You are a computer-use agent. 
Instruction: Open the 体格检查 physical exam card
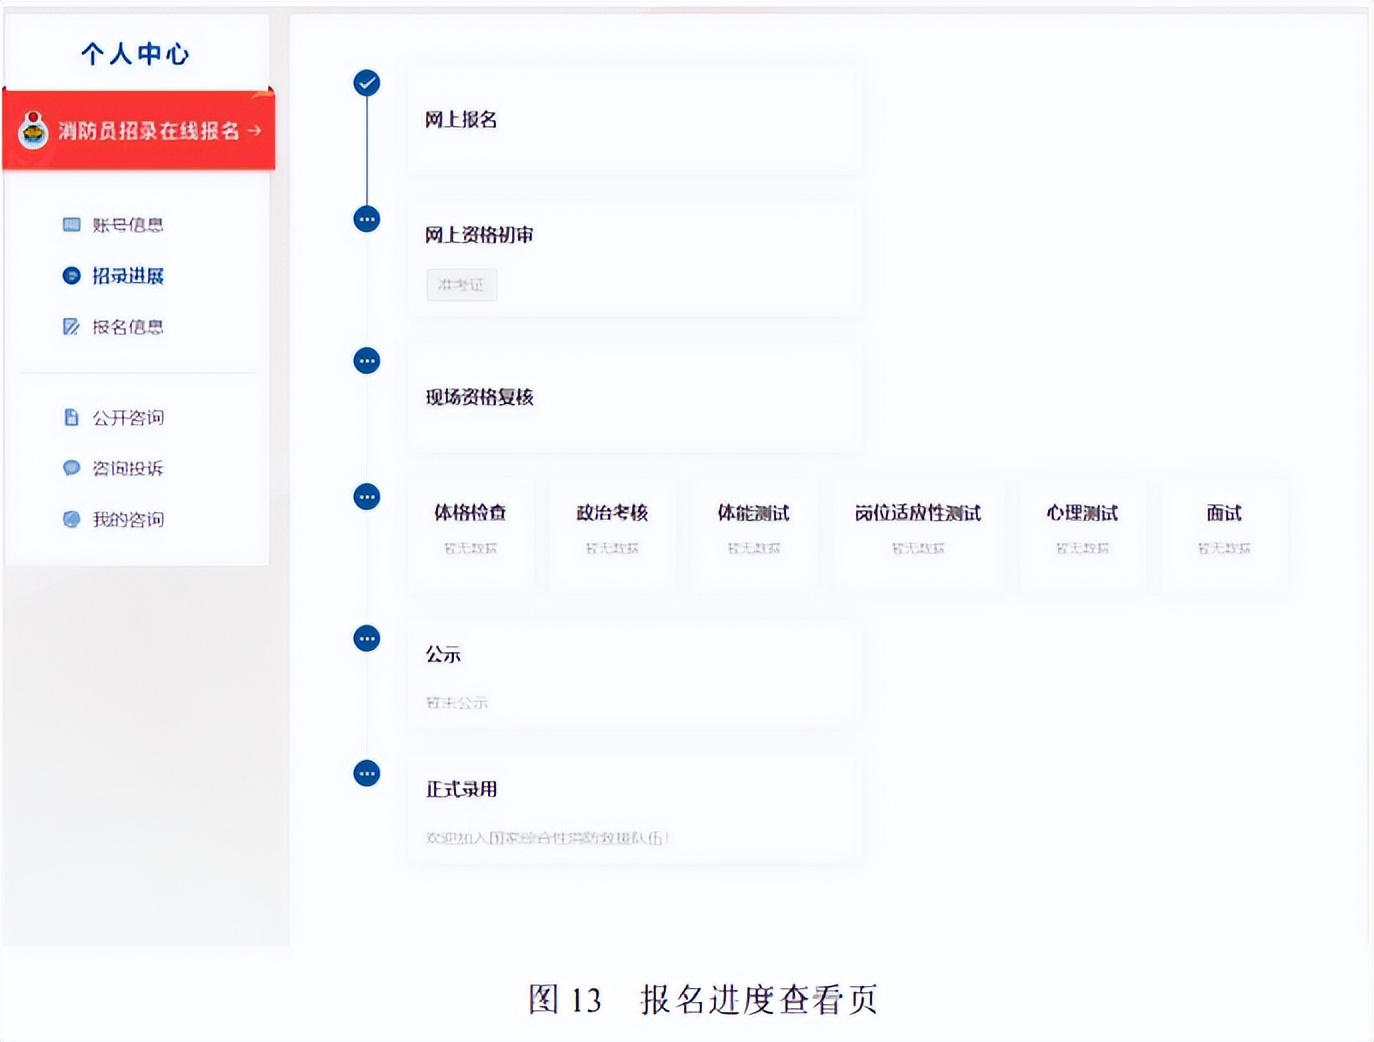[470, 532]
